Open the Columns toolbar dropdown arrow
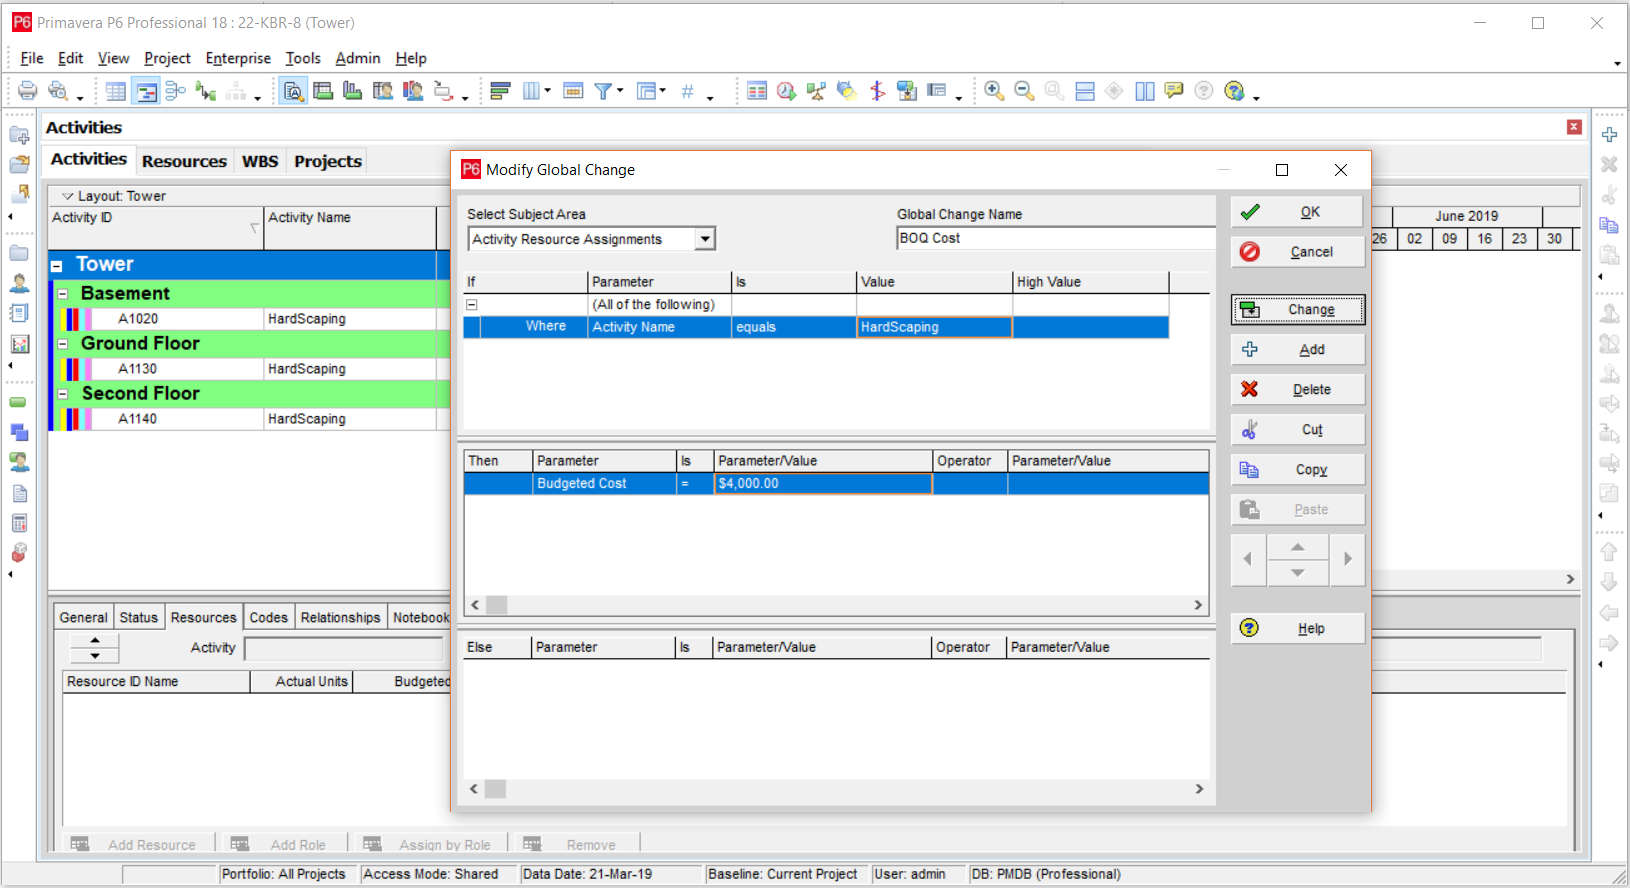The image size is (1630, 888). [547, 91]
